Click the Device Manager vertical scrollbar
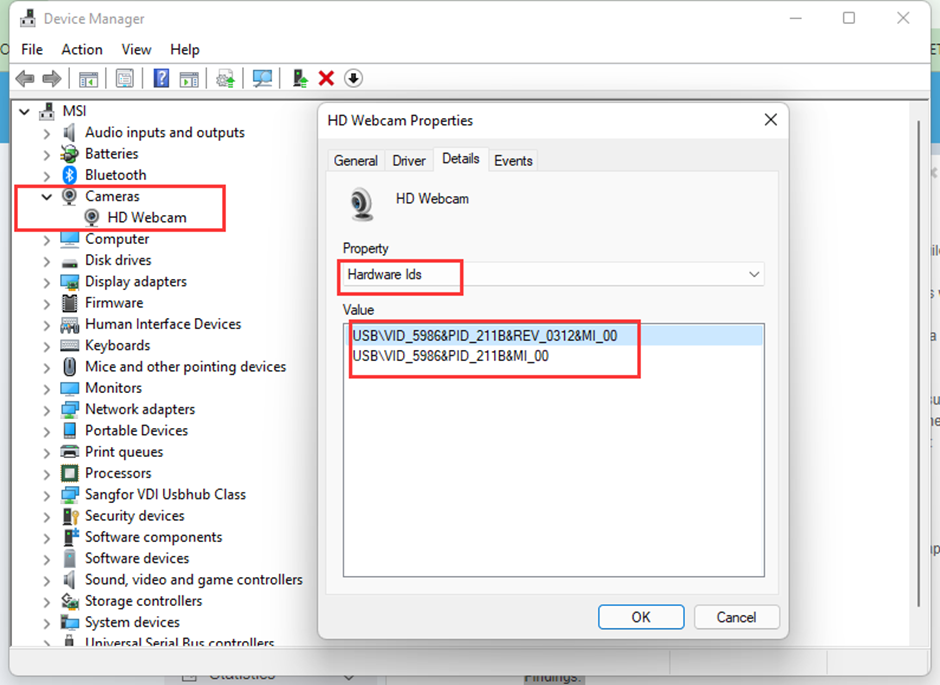The image size is (940, 685). pyautogui.click(x=918, y=364)
